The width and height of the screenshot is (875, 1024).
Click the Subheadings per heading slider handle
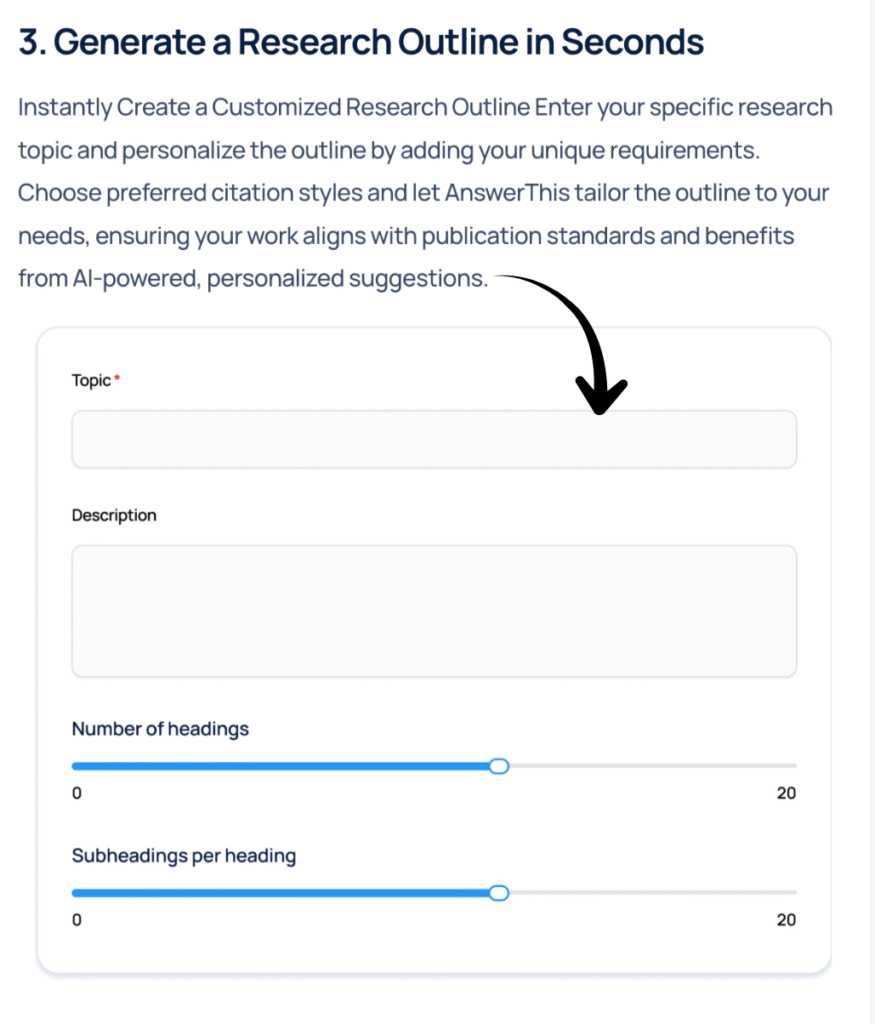(x=499, y=893)
